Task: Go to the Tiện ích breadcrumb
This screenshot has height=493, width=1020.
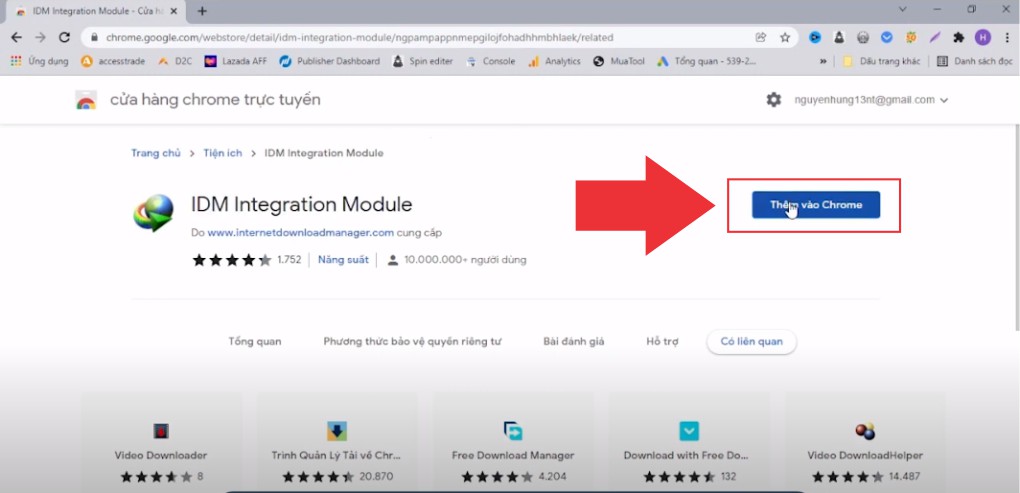Action: pos(222,153)
